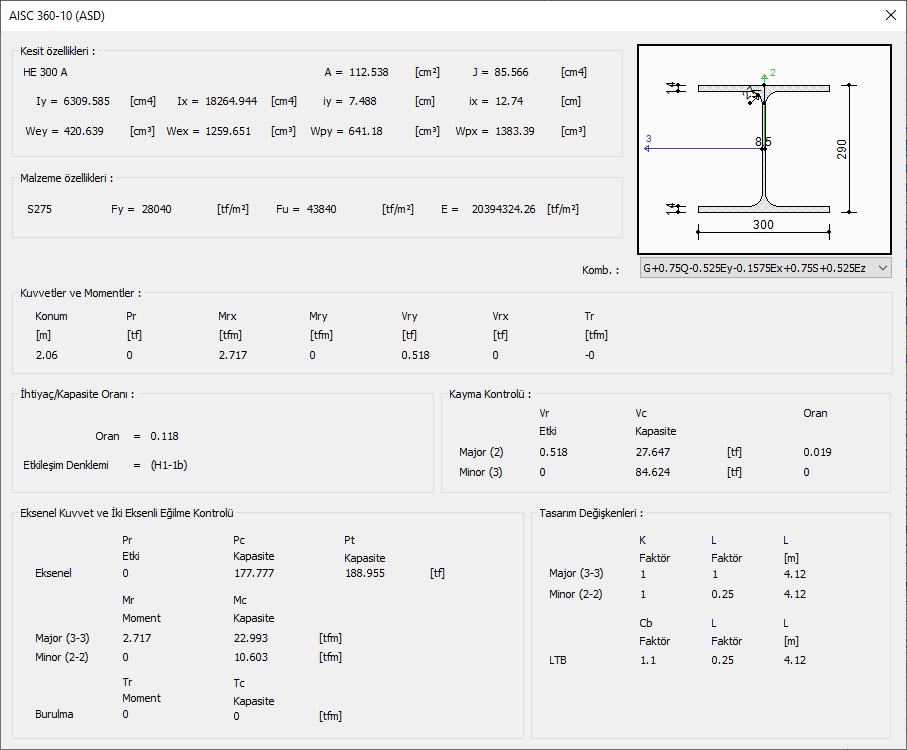The height and width of the screenshot is (750, 907).
Task: Open the Komb. load combination dropdown
Action: click(765, 268)
